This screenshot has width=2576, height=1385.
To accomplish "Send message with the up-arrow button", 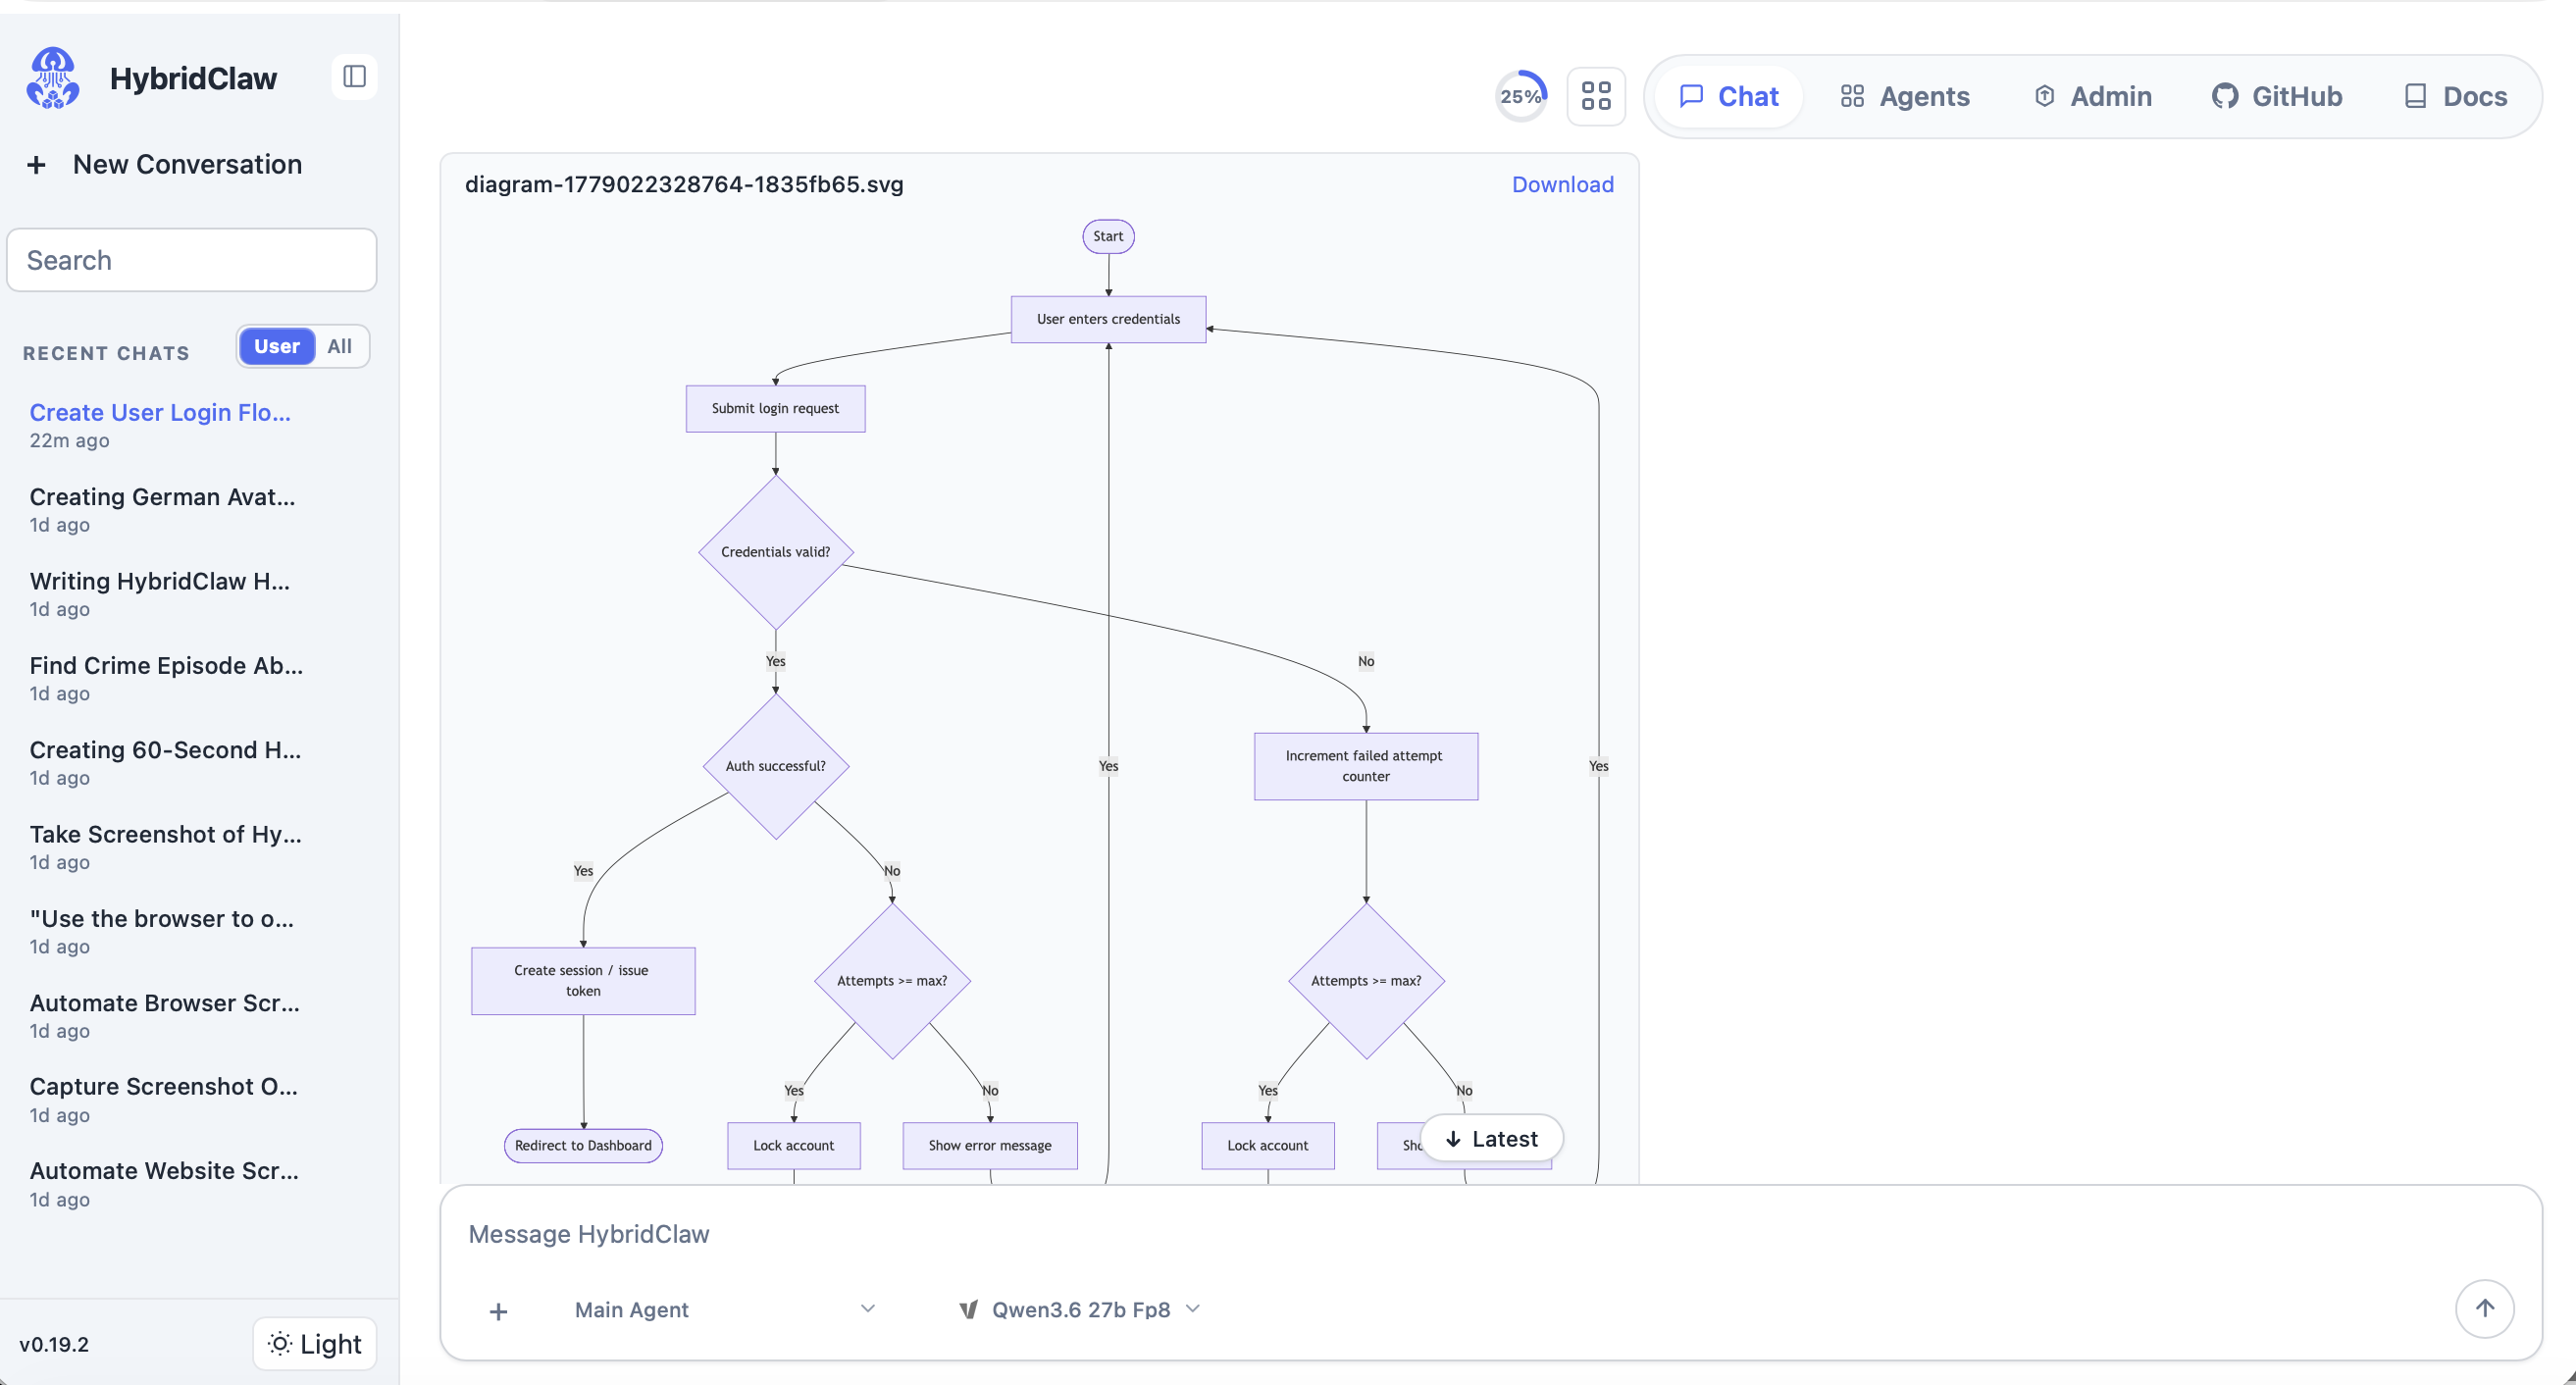I will (2484, 1308).
